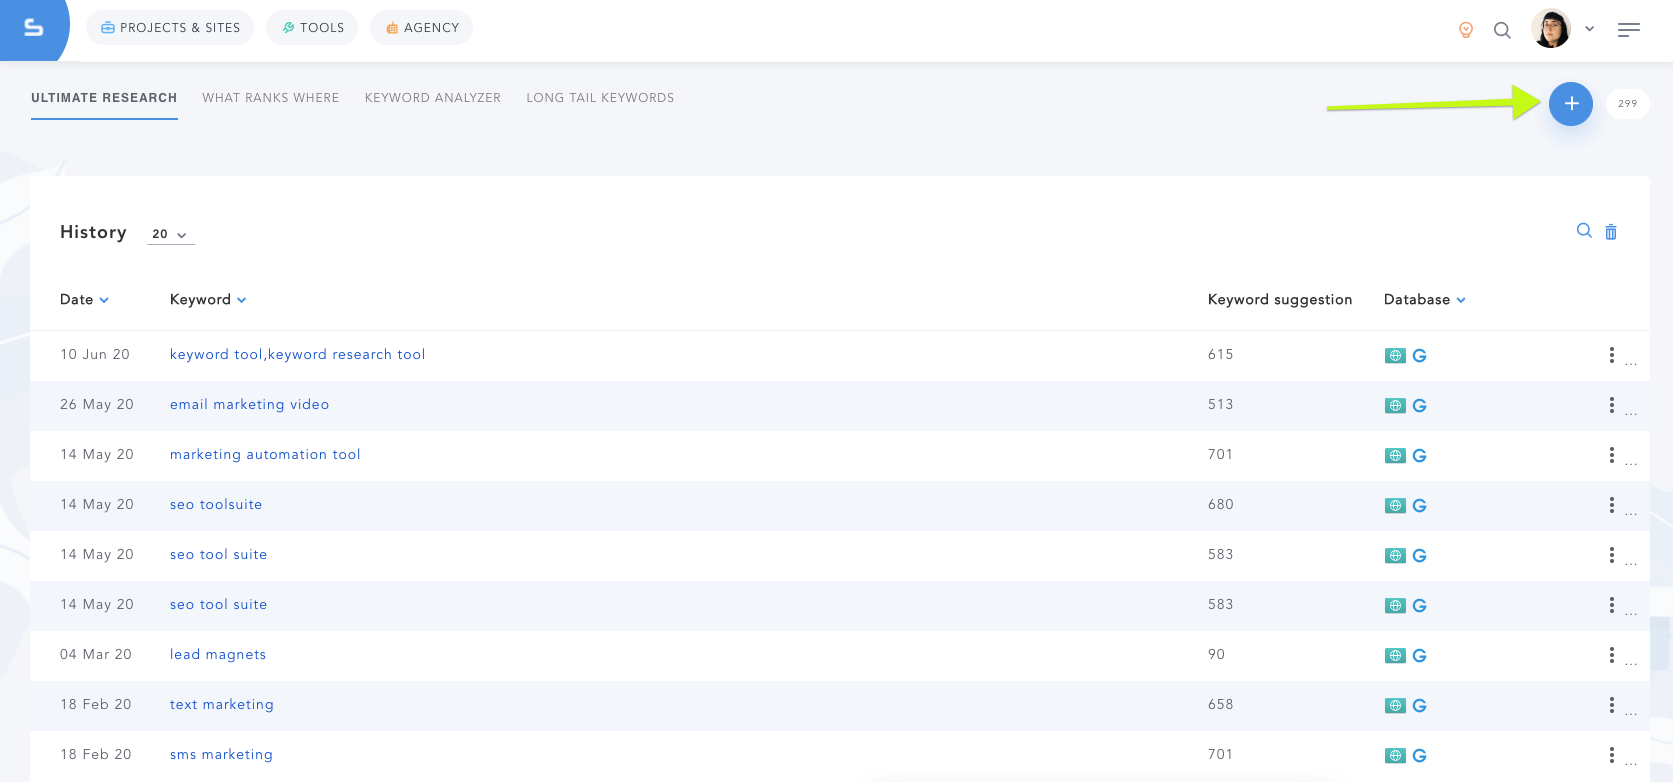Switch to the Keyword Analyzer tab
The image size is (1673, 782).
coord(433,98)
